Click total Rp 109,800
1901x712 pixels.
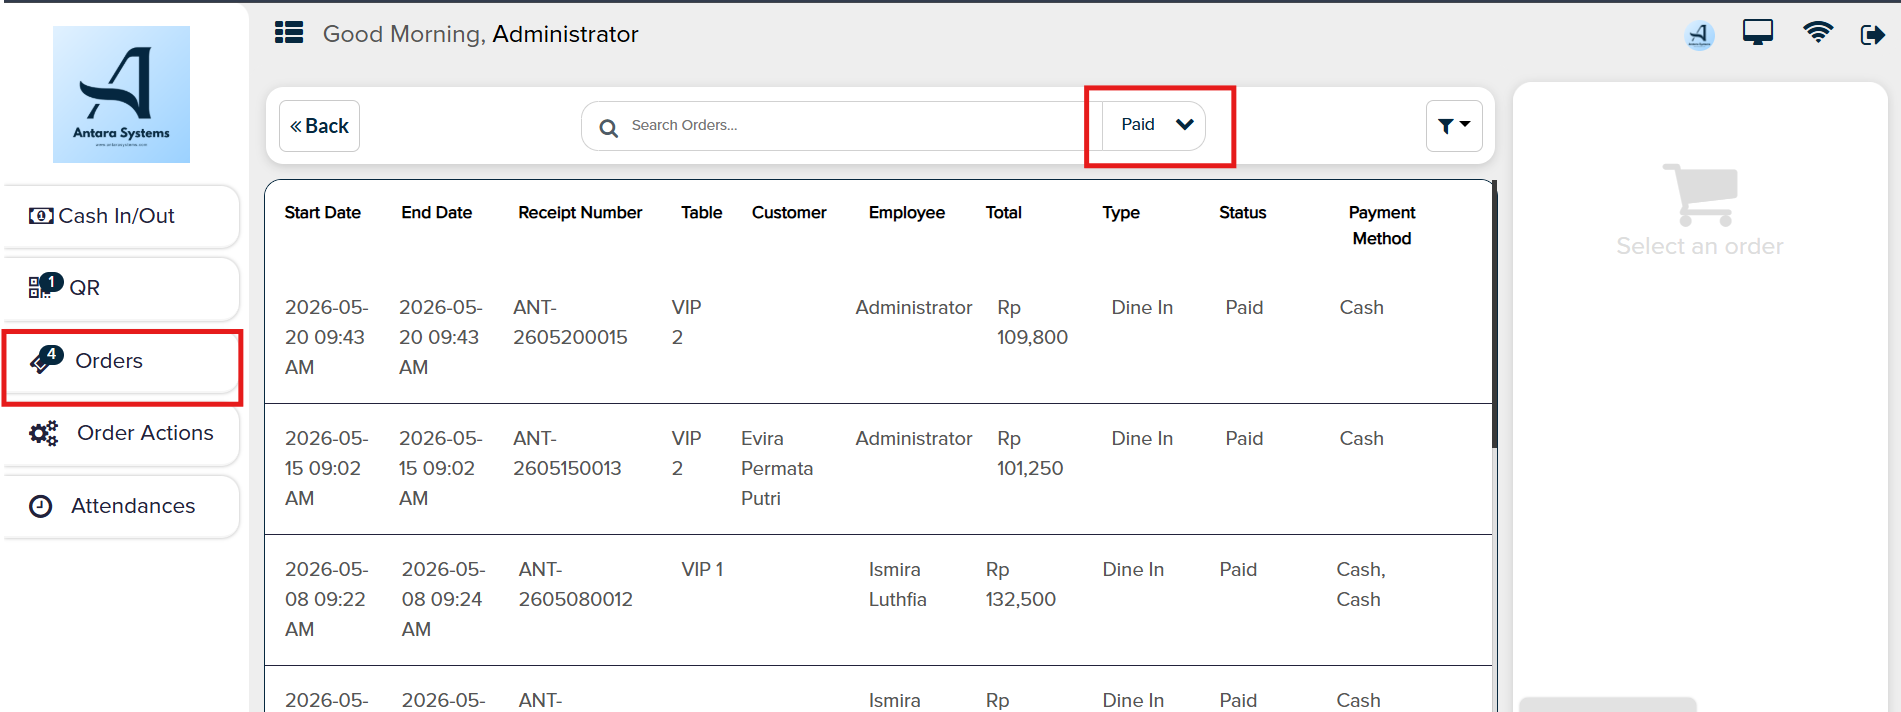(1032, 322)
